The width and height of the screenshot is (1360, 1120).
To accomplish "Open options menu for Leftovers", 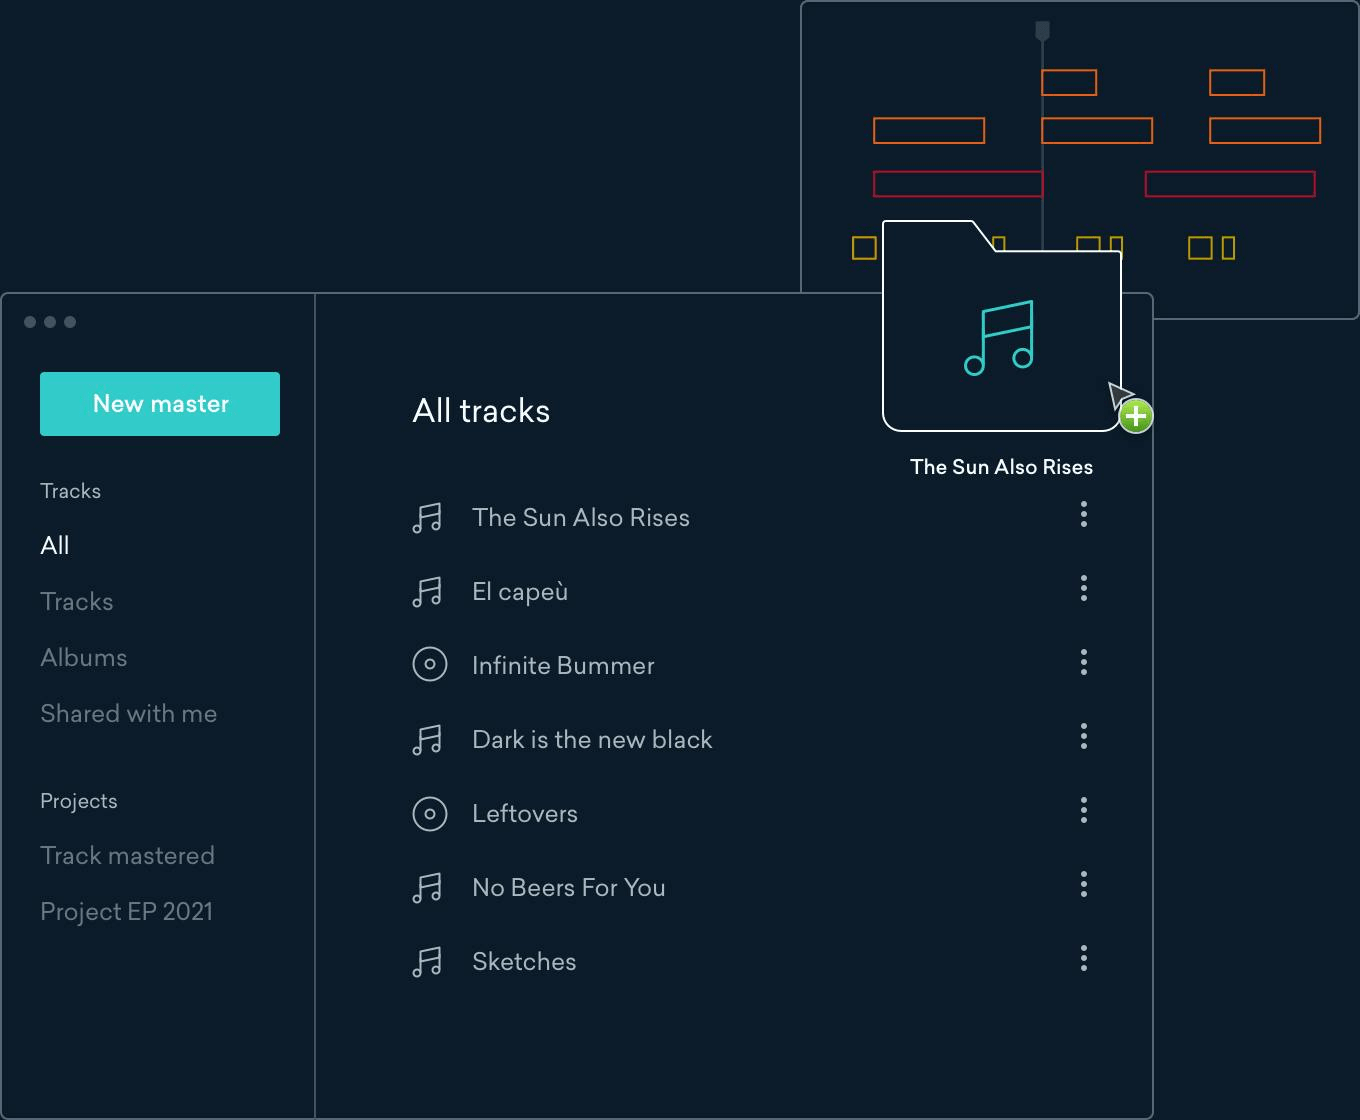I will pos(1084,810).
